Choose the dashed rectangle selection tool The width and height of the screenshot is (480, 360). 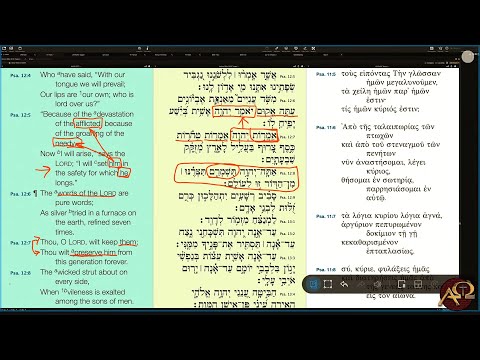coord(328,284)
